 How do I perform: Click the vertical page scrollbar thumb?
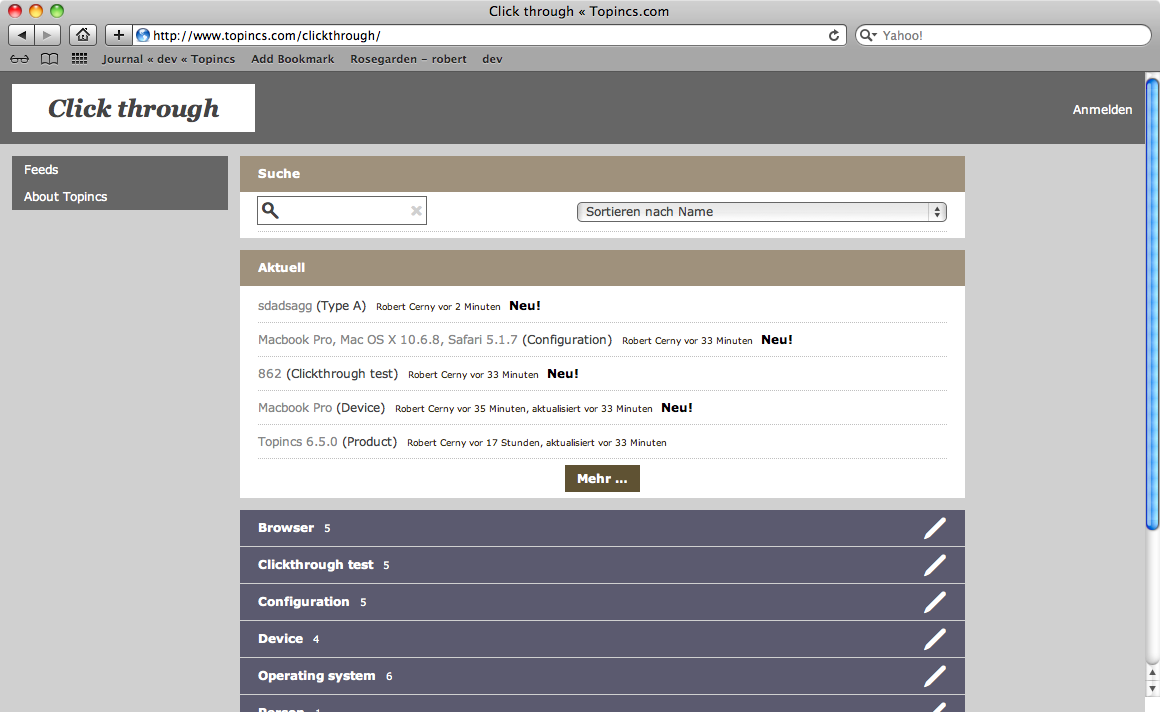1152,300
